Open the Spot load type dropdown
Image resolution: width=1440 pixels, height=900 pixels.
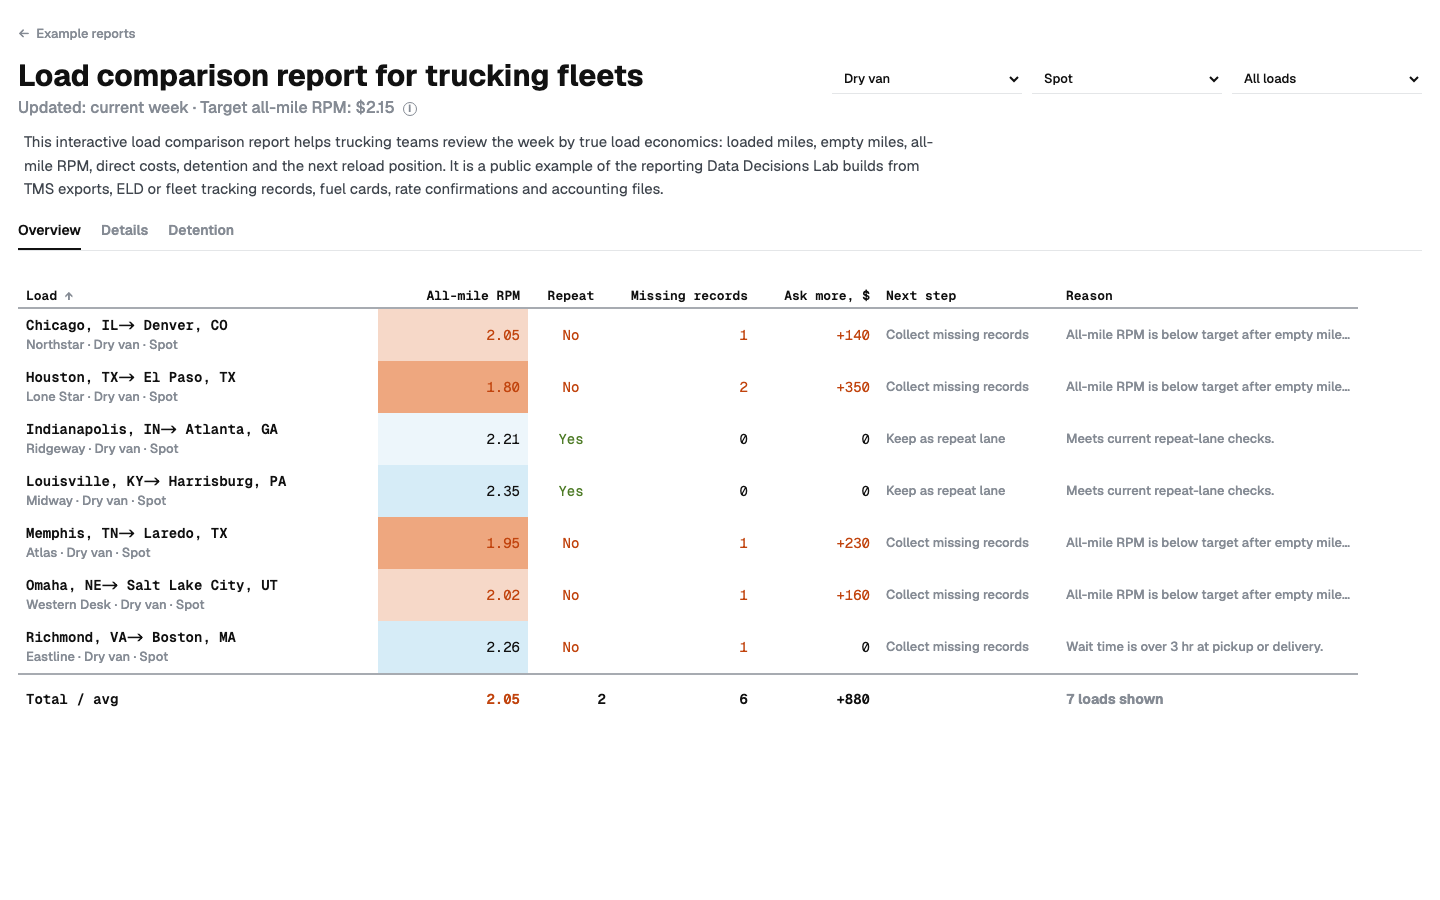pyautogui.click(x=1127, y=79)
